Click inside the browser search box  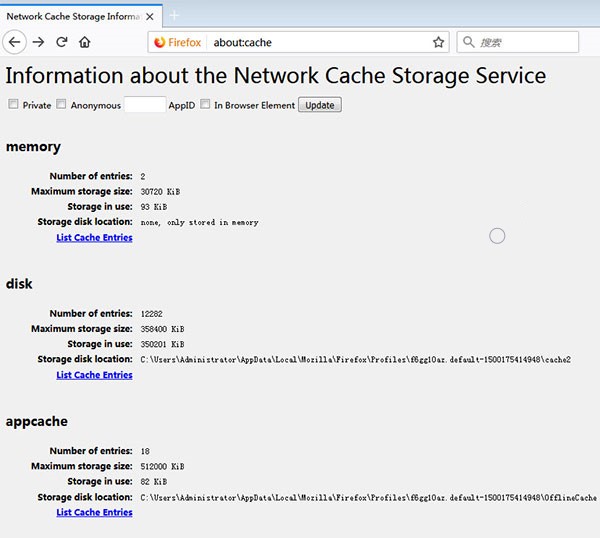525,42
